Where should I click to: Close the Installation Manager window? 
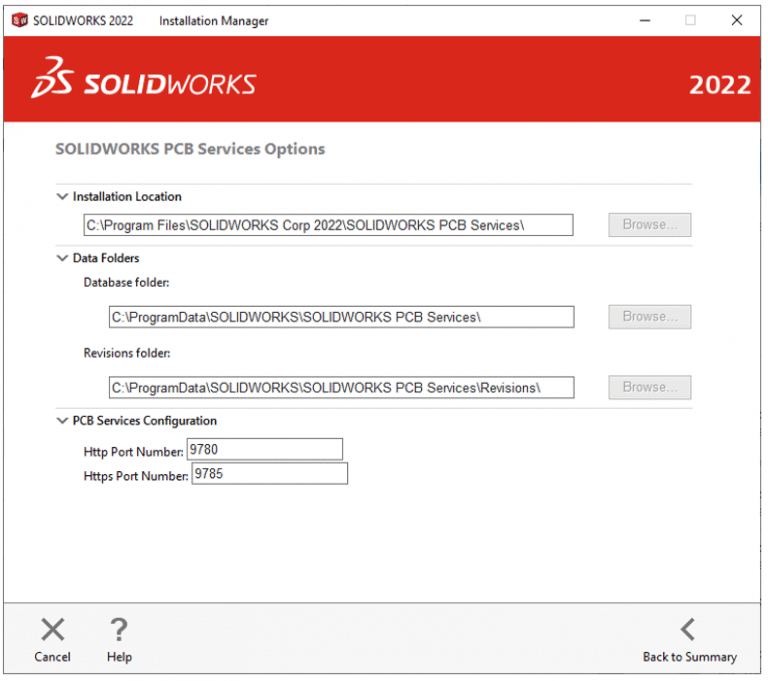point(737,20)
